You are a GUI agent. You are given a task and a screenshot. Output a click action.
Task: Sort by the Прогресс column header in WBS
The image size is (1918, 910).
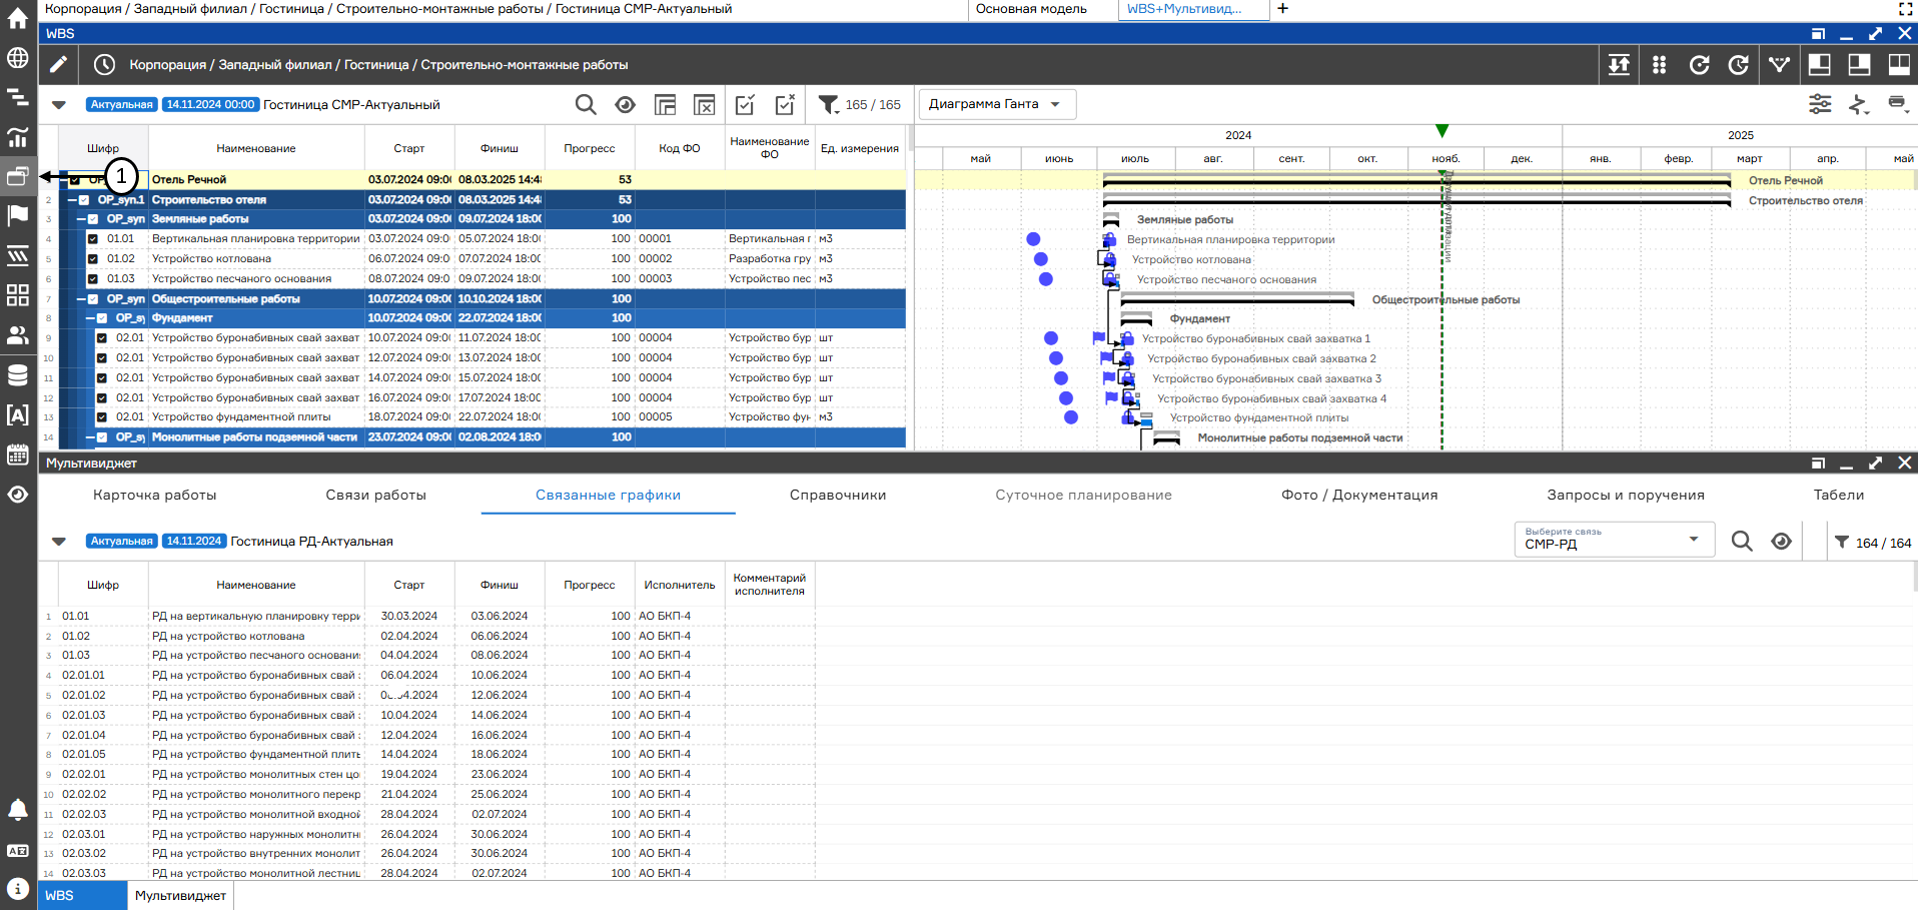pyautogui.click(x=589, y=148)
